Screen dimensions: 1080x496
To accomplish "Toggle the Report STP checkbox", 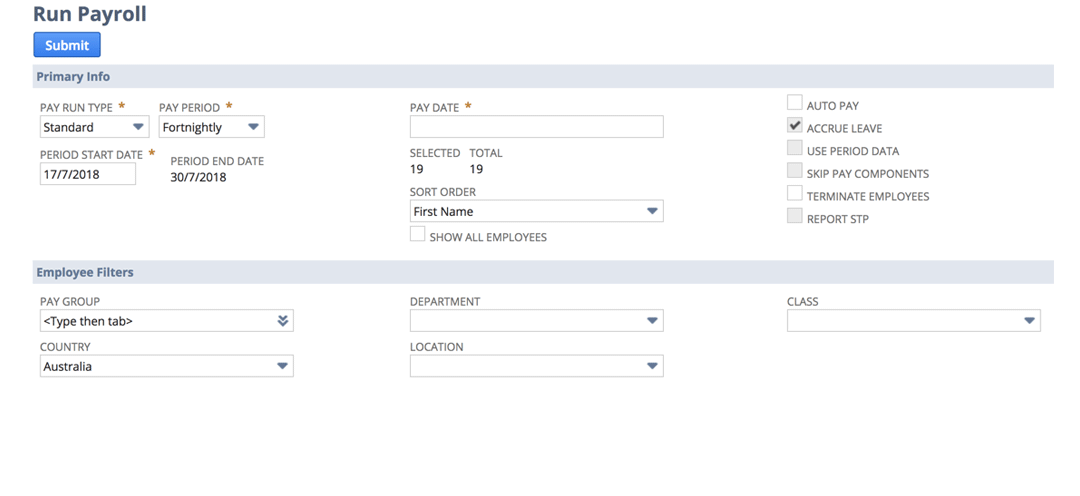I will (x=795, y=217).
